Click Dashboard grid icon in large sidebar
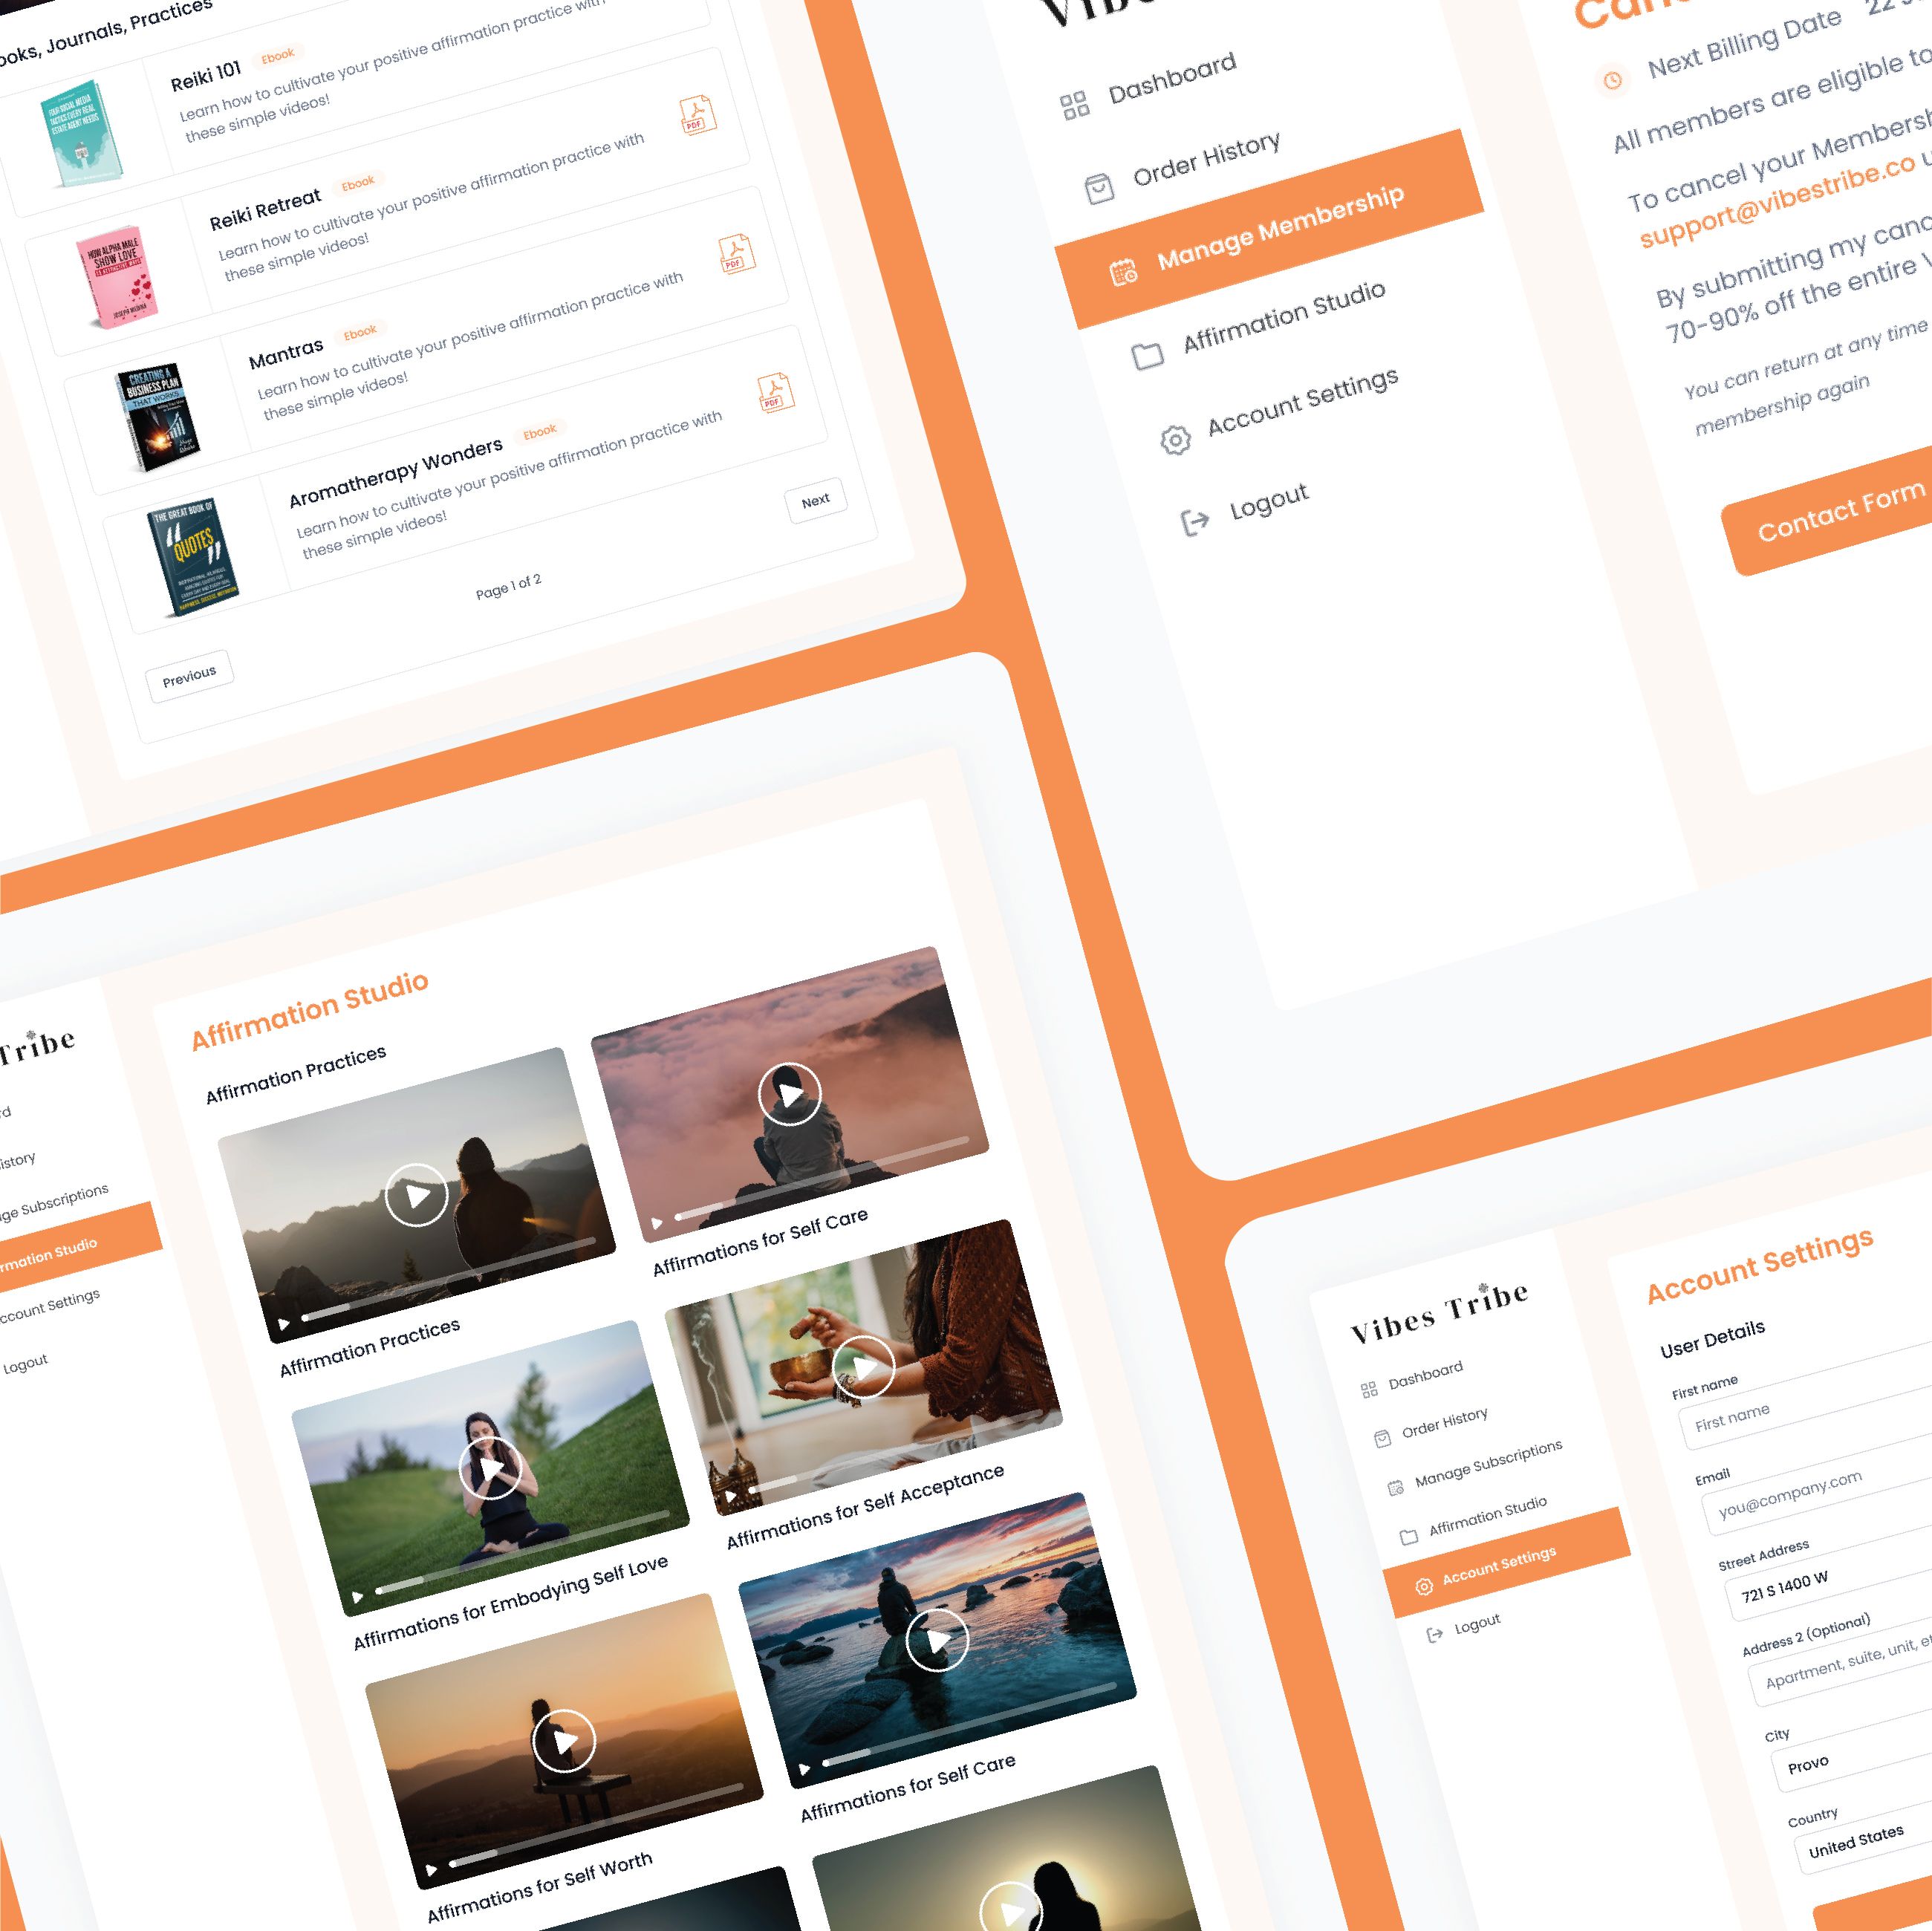 pyautogui.click(x=1074, y=105)
